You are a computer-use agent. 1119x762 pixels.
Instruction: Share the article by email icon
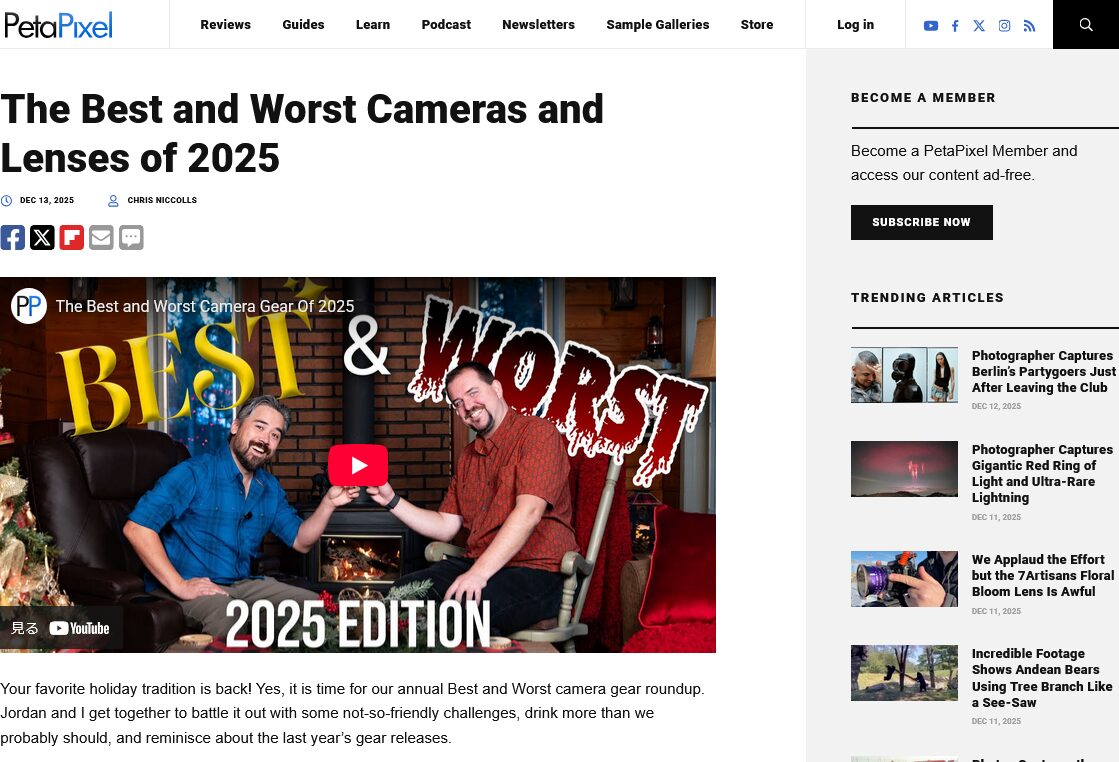(101, 237)
